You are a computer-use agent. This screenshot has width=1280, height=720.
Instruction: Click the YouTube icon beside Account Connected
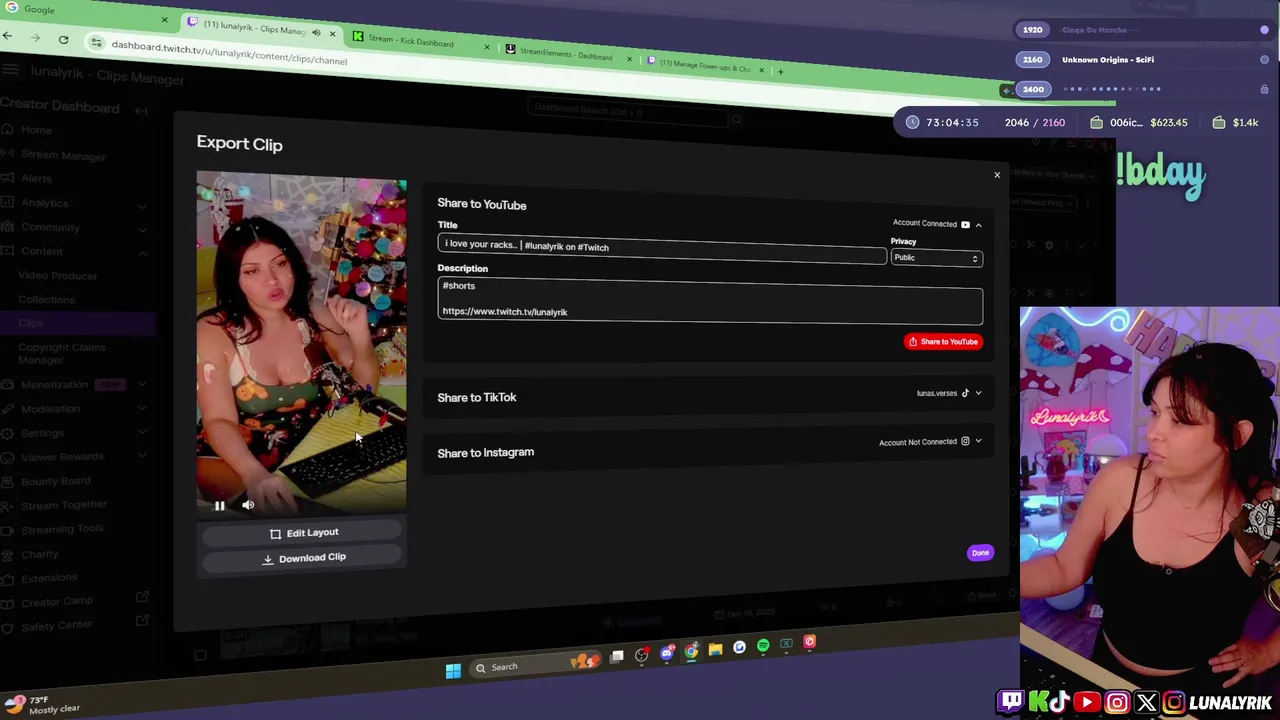965,224
